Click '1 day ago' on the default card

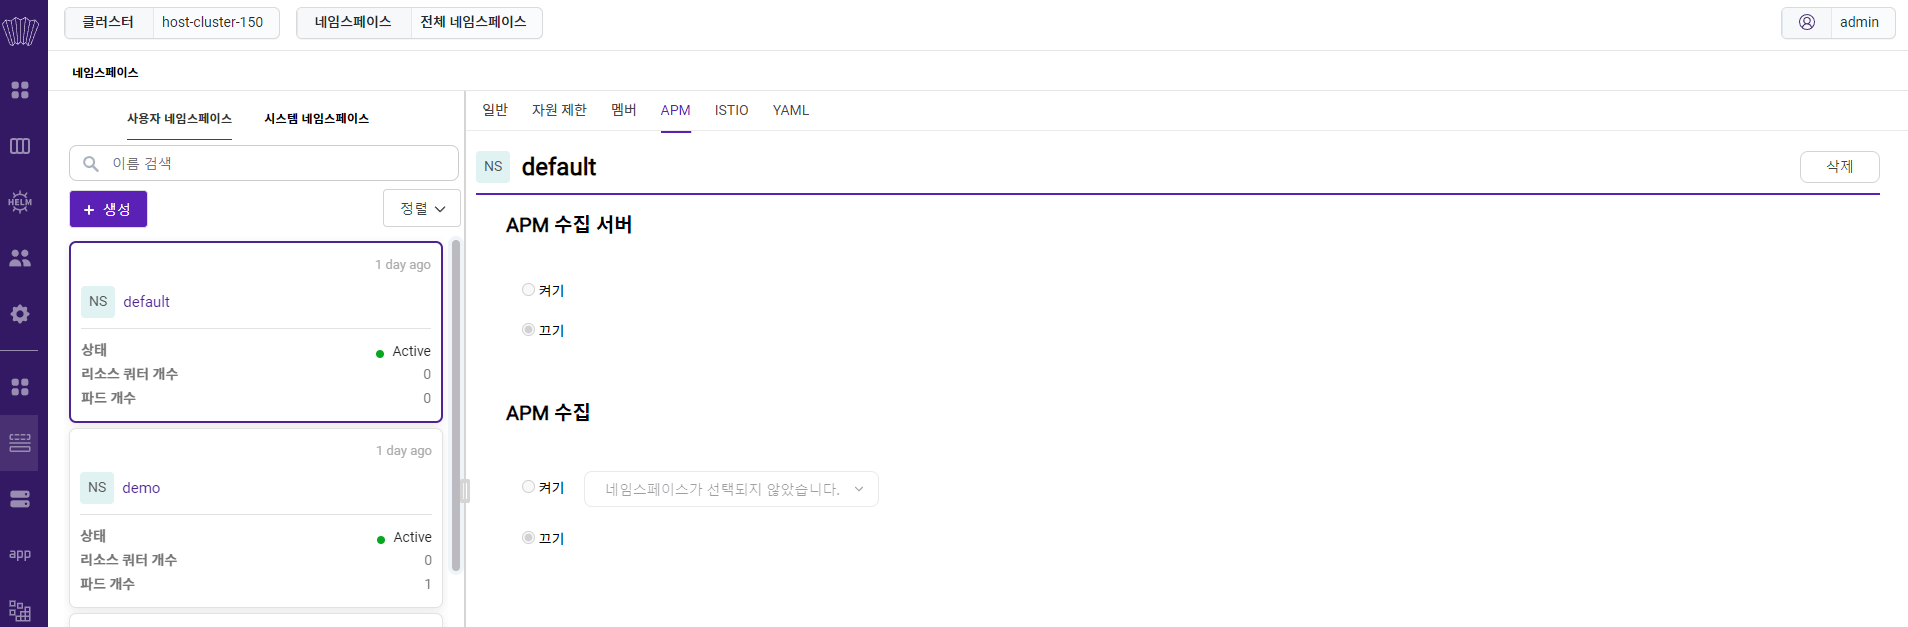tap(403, 265)
